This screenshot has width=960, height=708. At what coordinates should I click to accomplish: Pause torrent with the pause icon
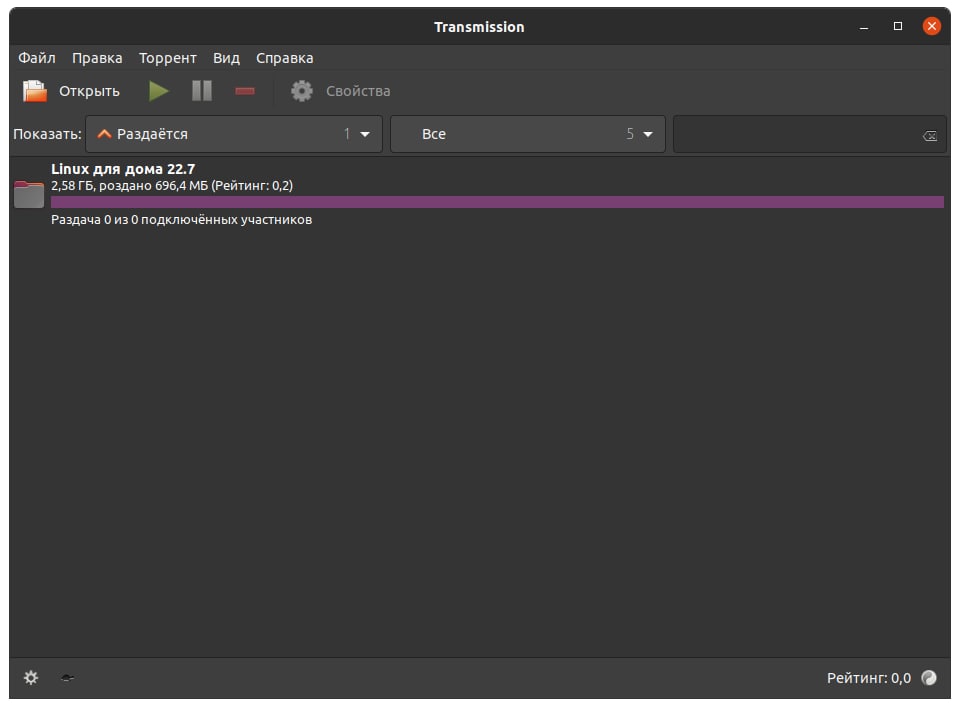point(201,91)
